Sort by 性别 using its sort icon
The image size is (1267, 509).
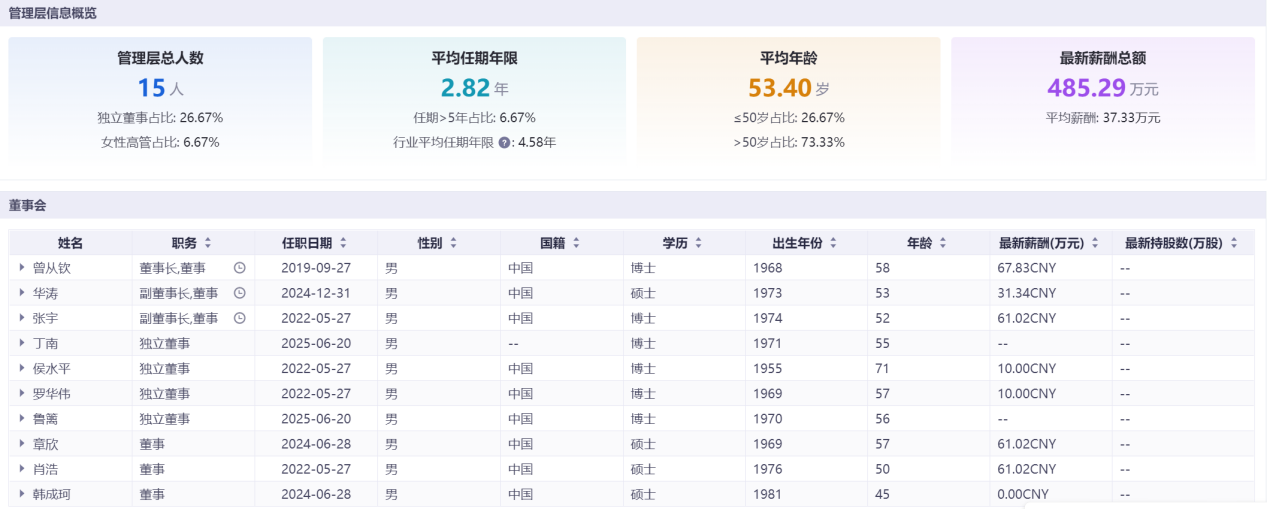click(453, 243)
